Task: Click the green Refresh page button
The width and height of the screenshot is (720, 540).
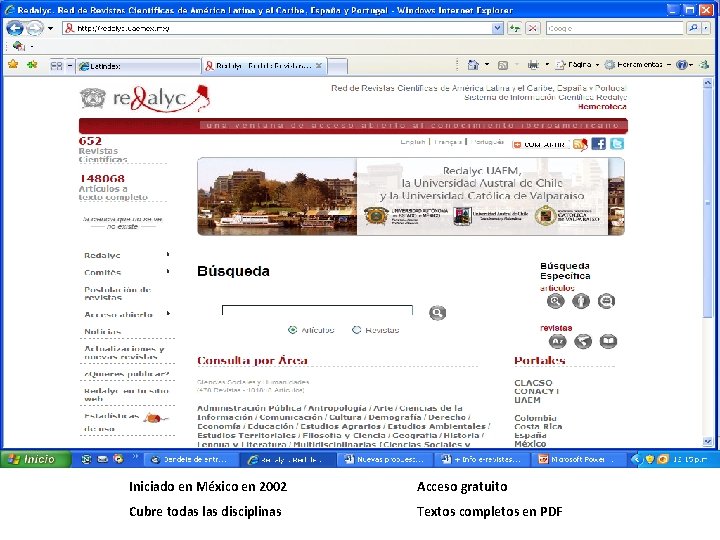Action: coord(515,28)
